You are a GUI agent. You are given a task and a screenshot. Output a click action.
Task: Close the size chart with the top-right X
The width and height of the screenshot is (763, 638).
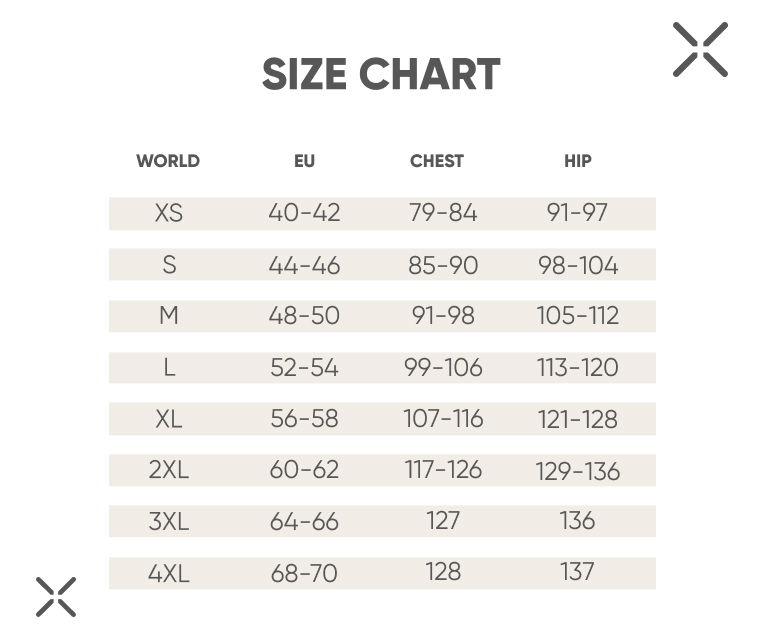[x=700, y=49]
